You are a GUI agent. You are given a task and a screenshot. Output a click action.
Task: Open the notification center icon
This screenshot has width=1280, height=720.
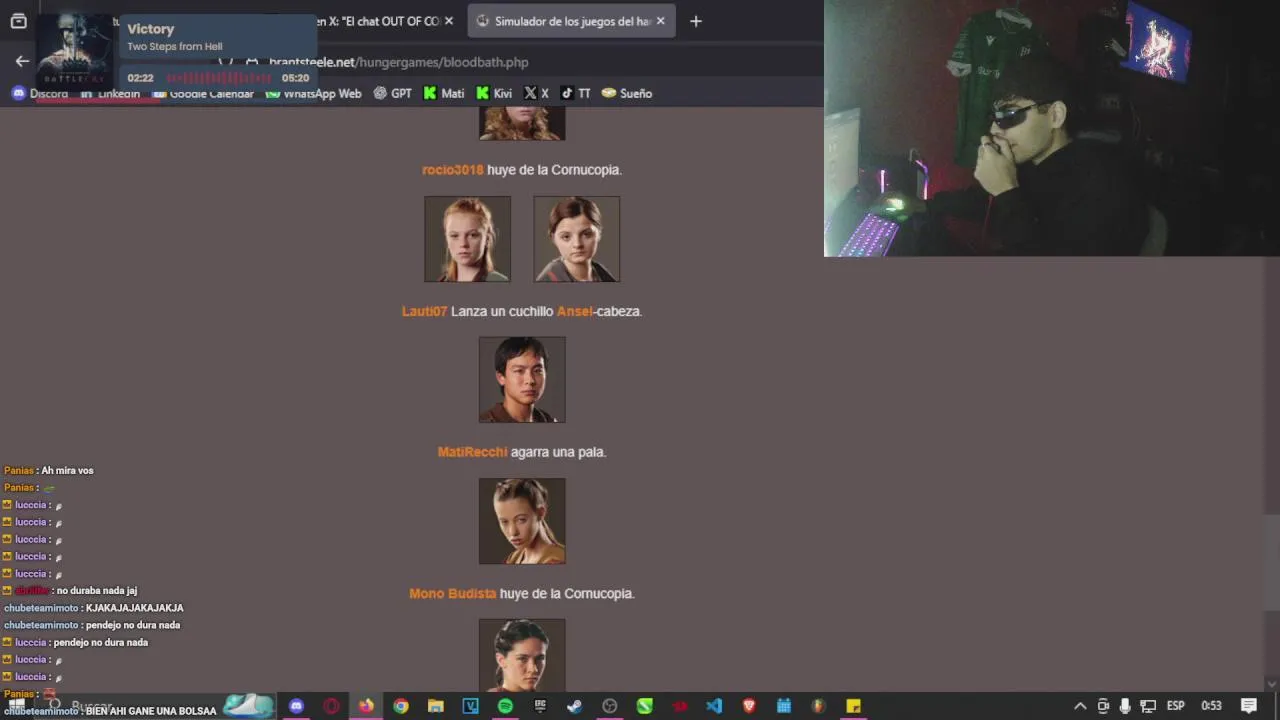point(1249,706)
